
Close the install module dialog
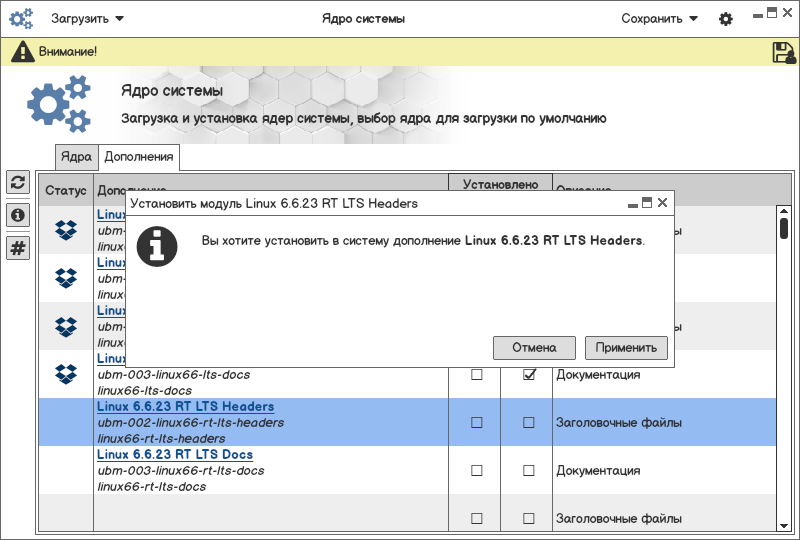pos(662,203)
